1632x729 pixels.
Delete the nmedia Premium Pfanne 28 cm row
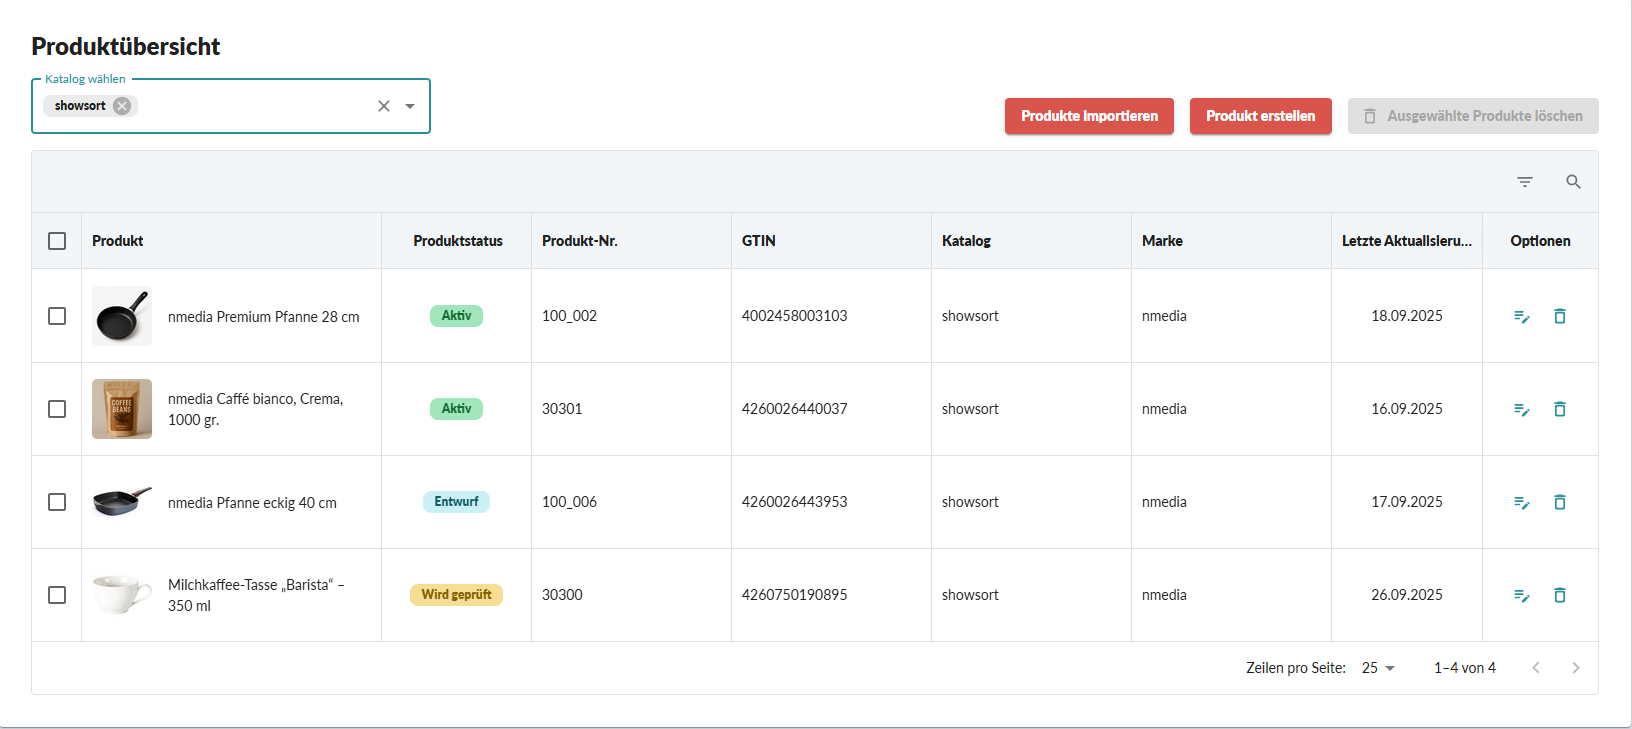(1559, 316)
